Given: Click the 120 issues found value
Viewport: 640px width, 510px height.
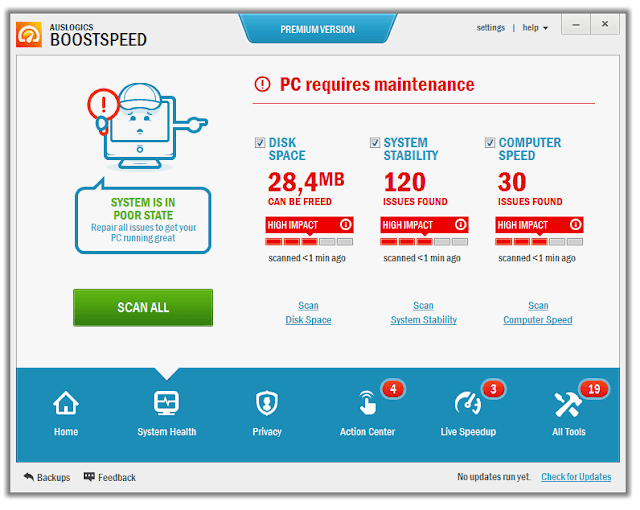Looking at the screenshot, I should [415, 188].
